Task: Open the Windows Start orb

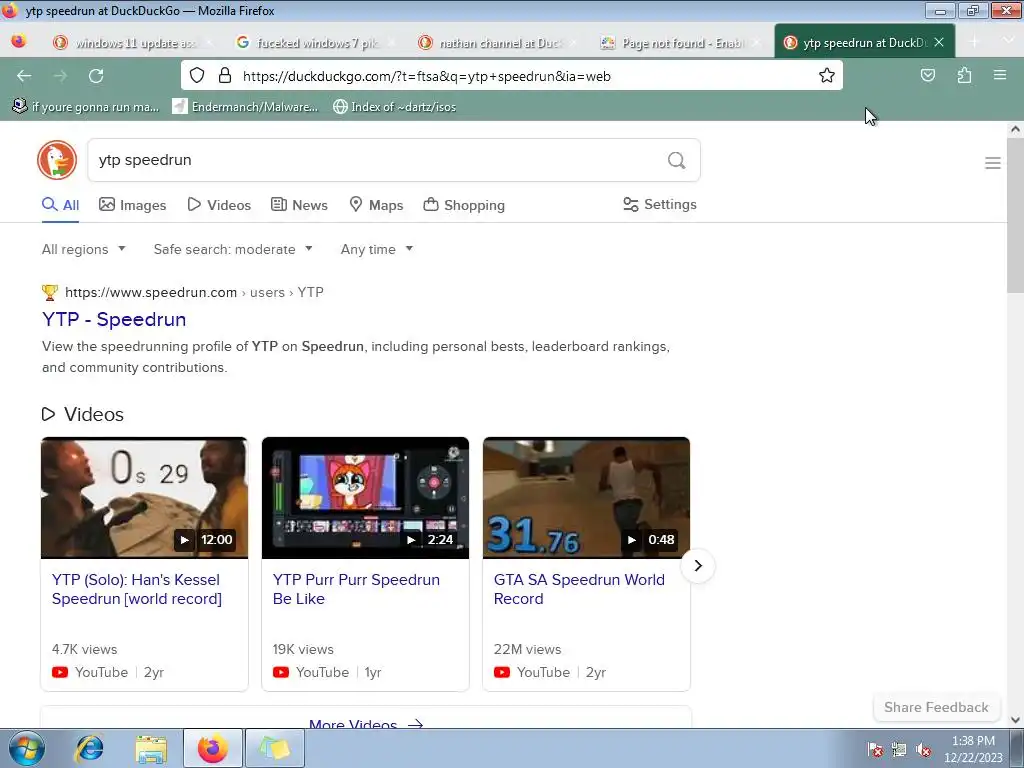Action: pos(26,748)
